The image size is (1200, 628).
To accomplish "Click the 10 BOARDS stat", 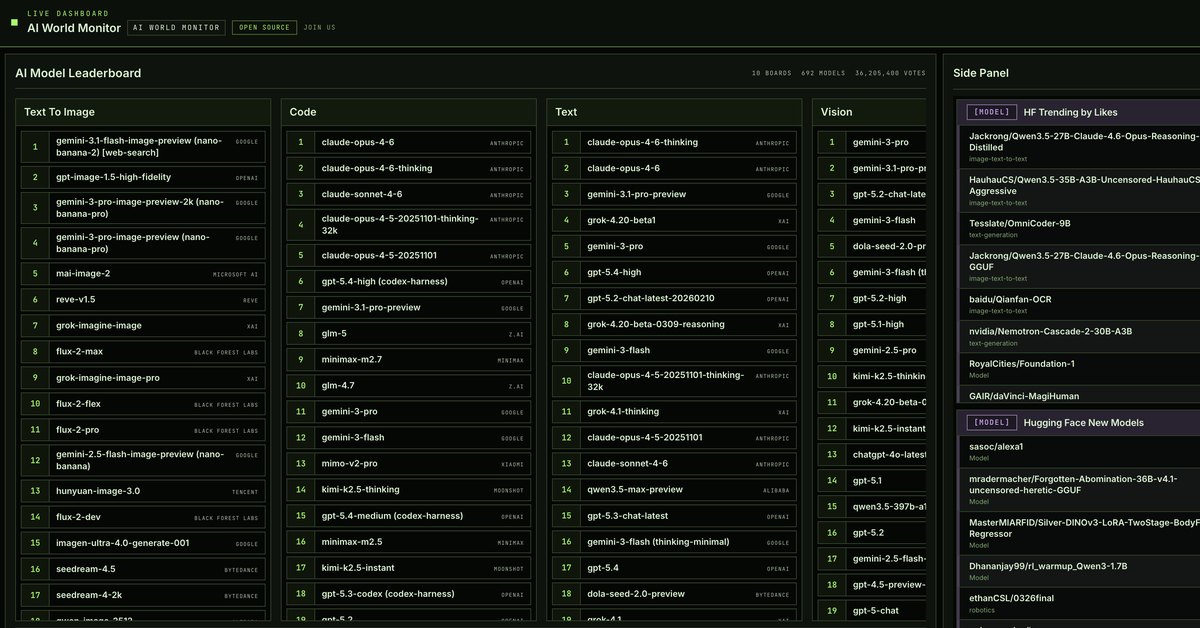I will [771, 73].
